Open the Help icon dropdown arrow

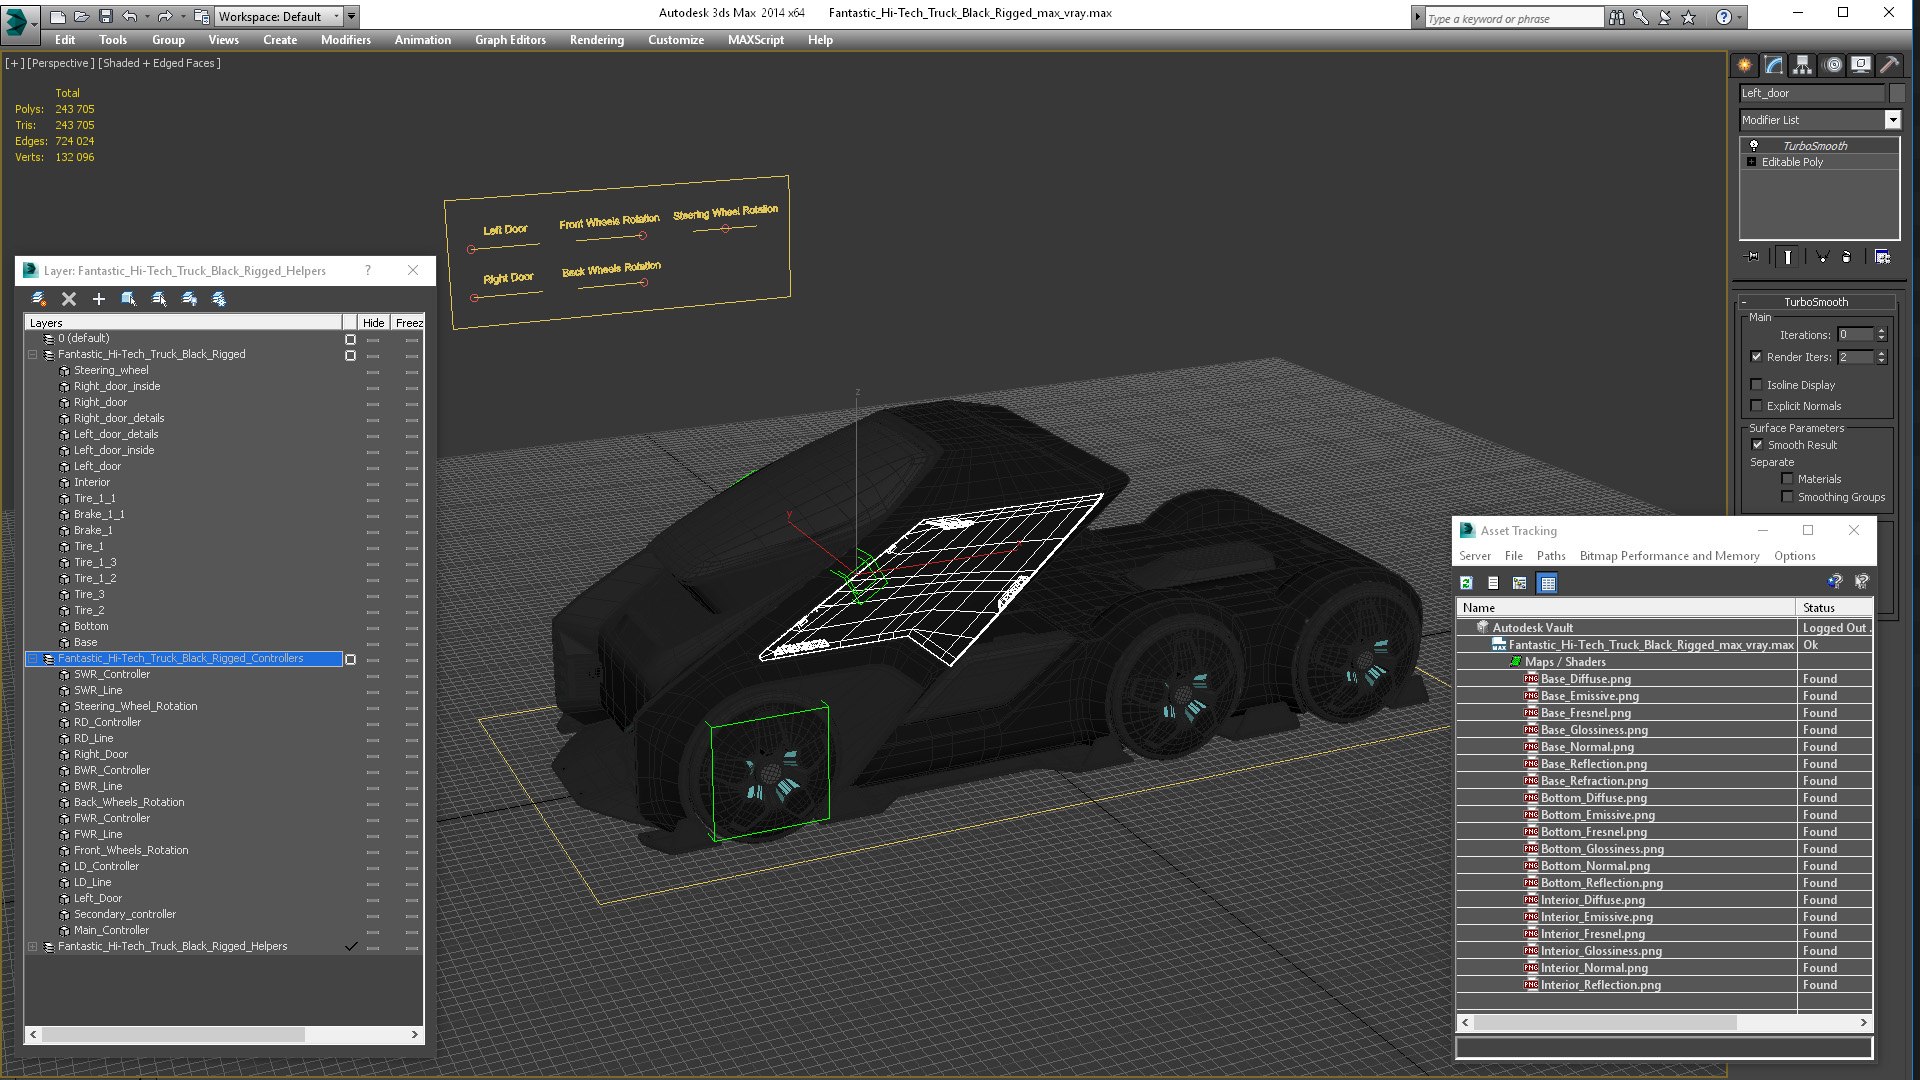point(1740,17)
